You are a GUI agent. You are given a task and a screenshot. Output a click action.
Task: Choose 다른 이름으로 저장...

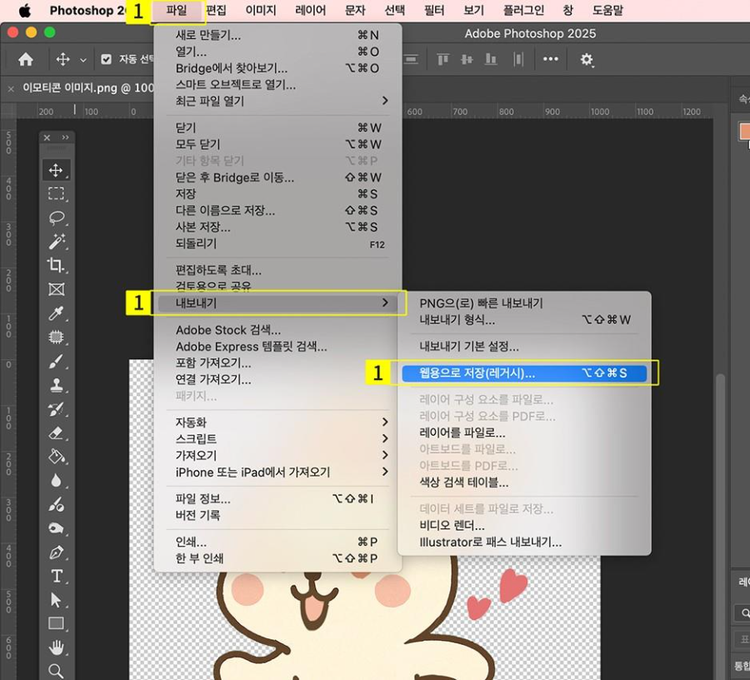tap(277, 210)
